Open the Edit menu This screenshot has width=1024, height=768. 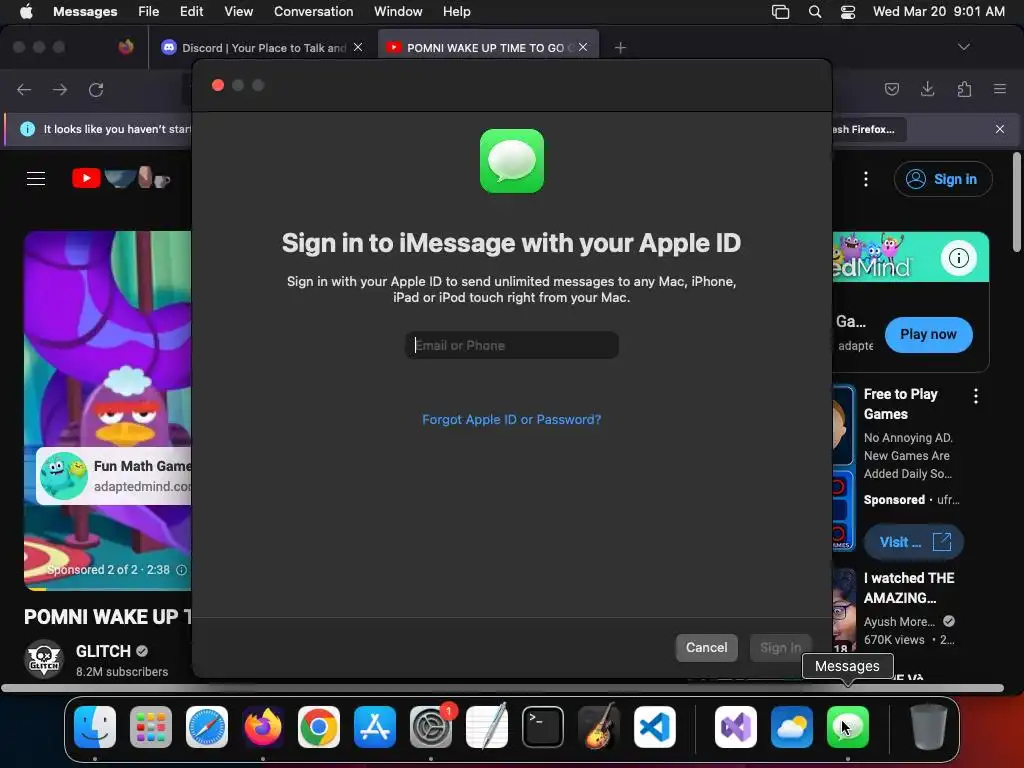click(x=191, y=12)
